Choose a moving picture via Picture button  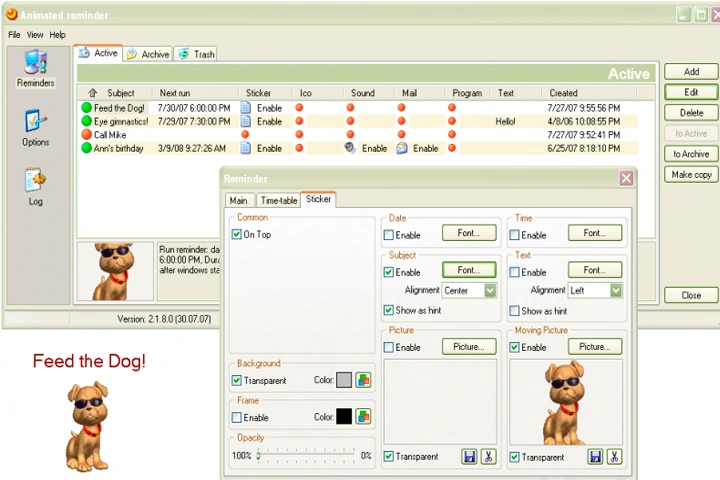[x=595, y=347]
